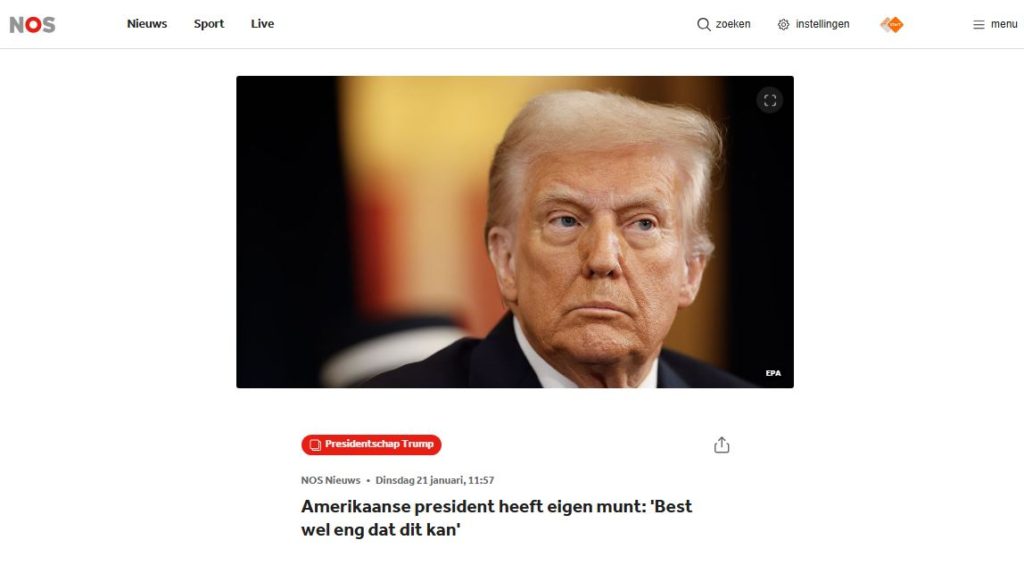The width and height of the screenshot is (1024, 565).
Task: Click the Amerikaanse president headline
Action: [496, 518]
